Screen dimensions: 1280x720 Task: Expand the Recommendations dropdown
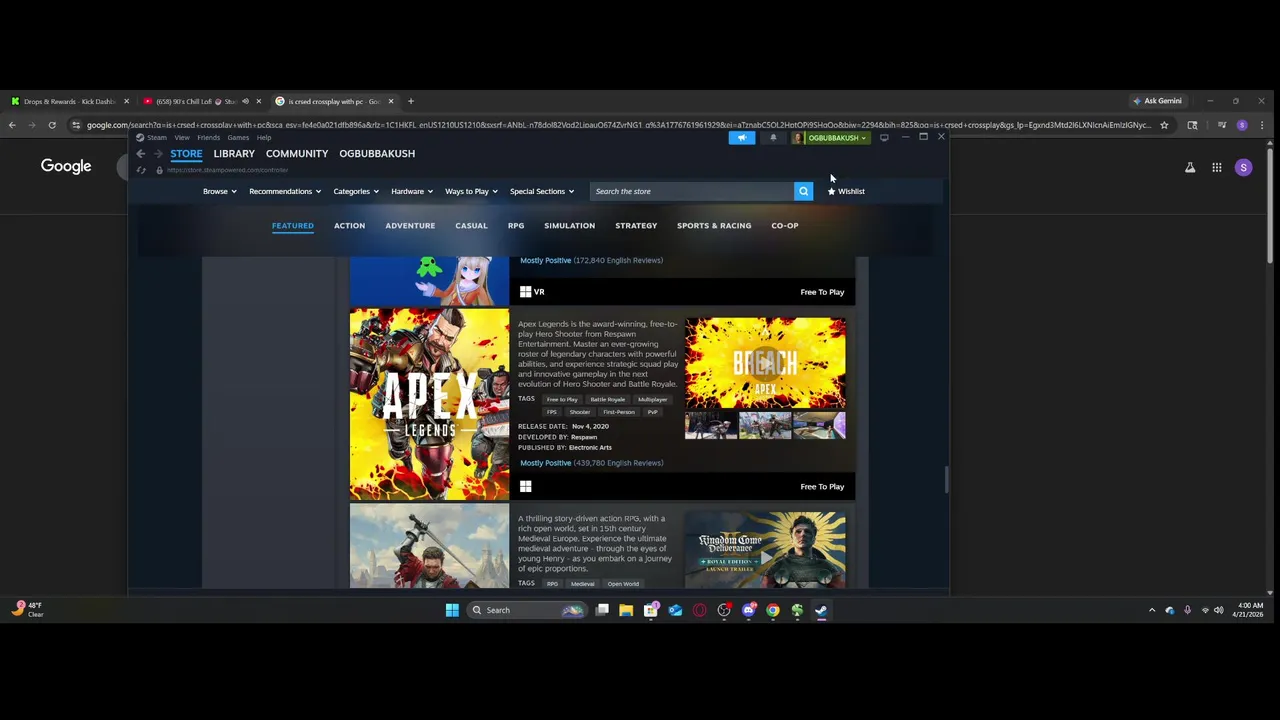click(285, 191)
